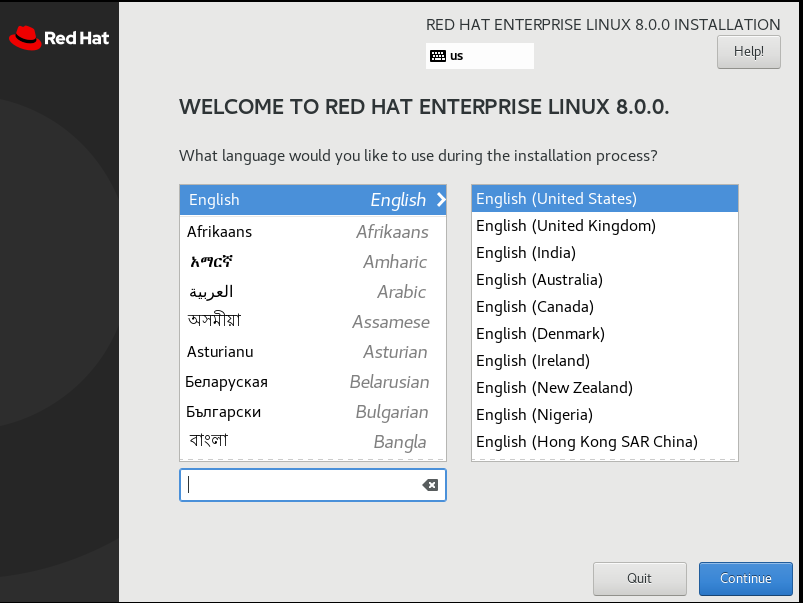Choose English (New Zealand) locale
This screenshot has width=803, height=603.
point(605,388)
